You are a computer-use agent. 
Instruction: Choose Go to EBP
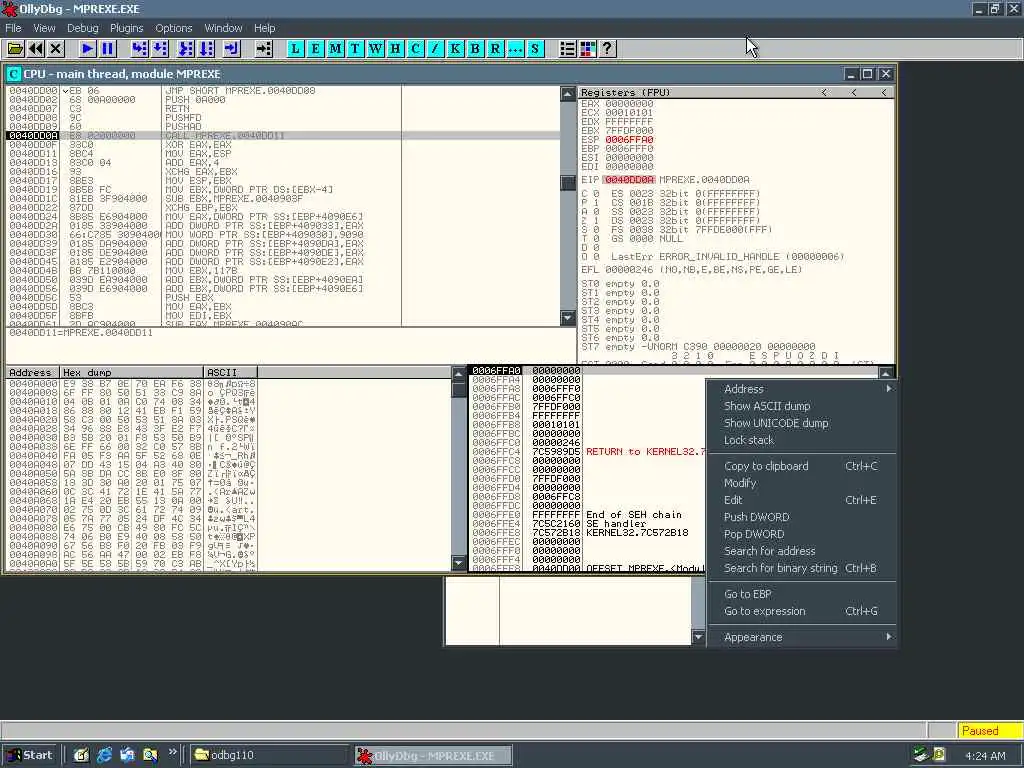tap(803, 594)
